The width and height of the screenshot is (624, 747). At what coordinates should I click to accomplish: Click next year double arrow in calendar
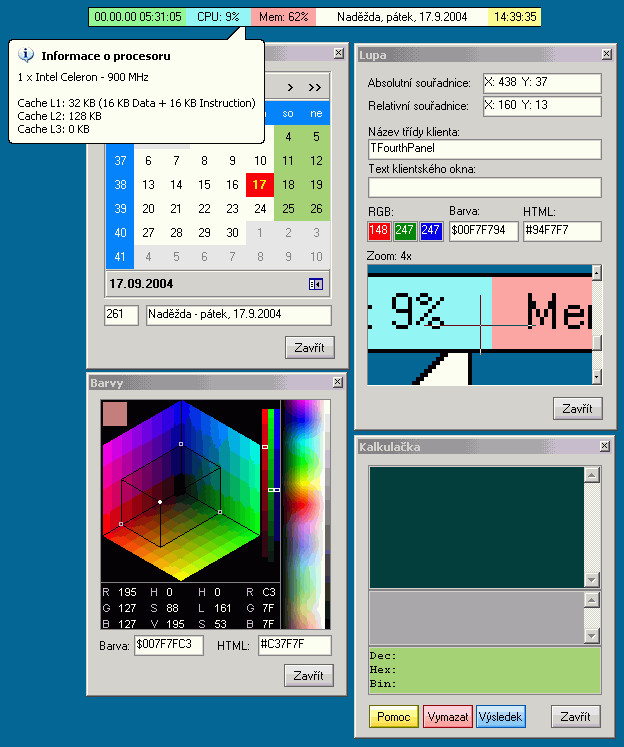(315, 88)
